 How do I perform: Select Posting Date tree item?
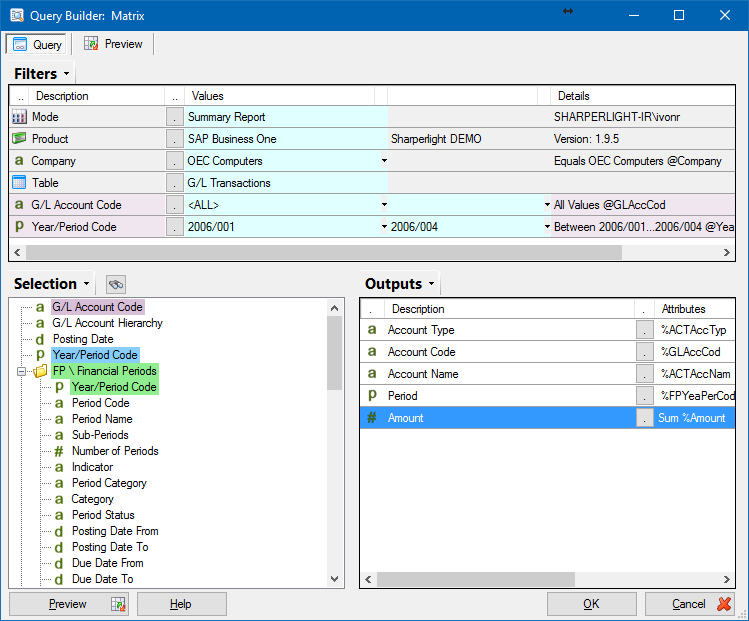click(83, 339)
